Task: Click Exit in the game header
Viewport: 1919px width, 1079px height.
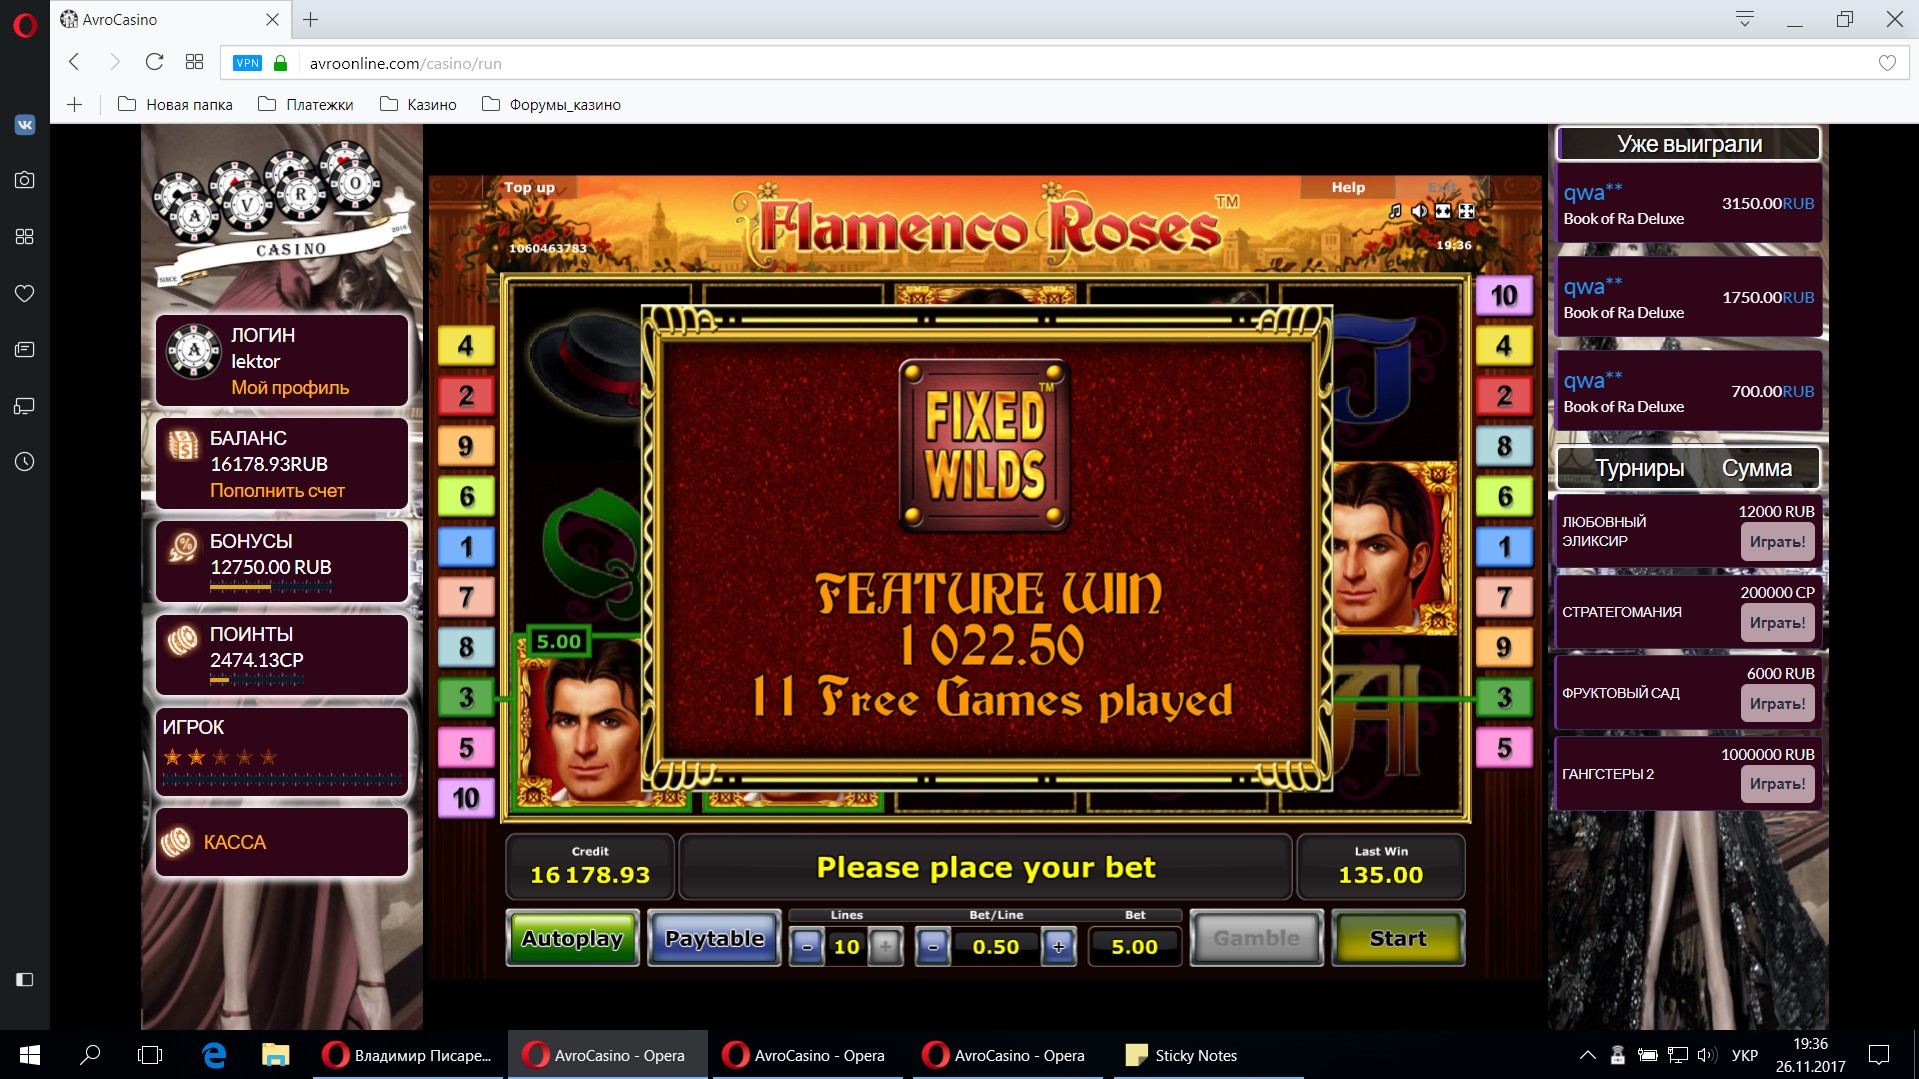Action: point(1443,187)
